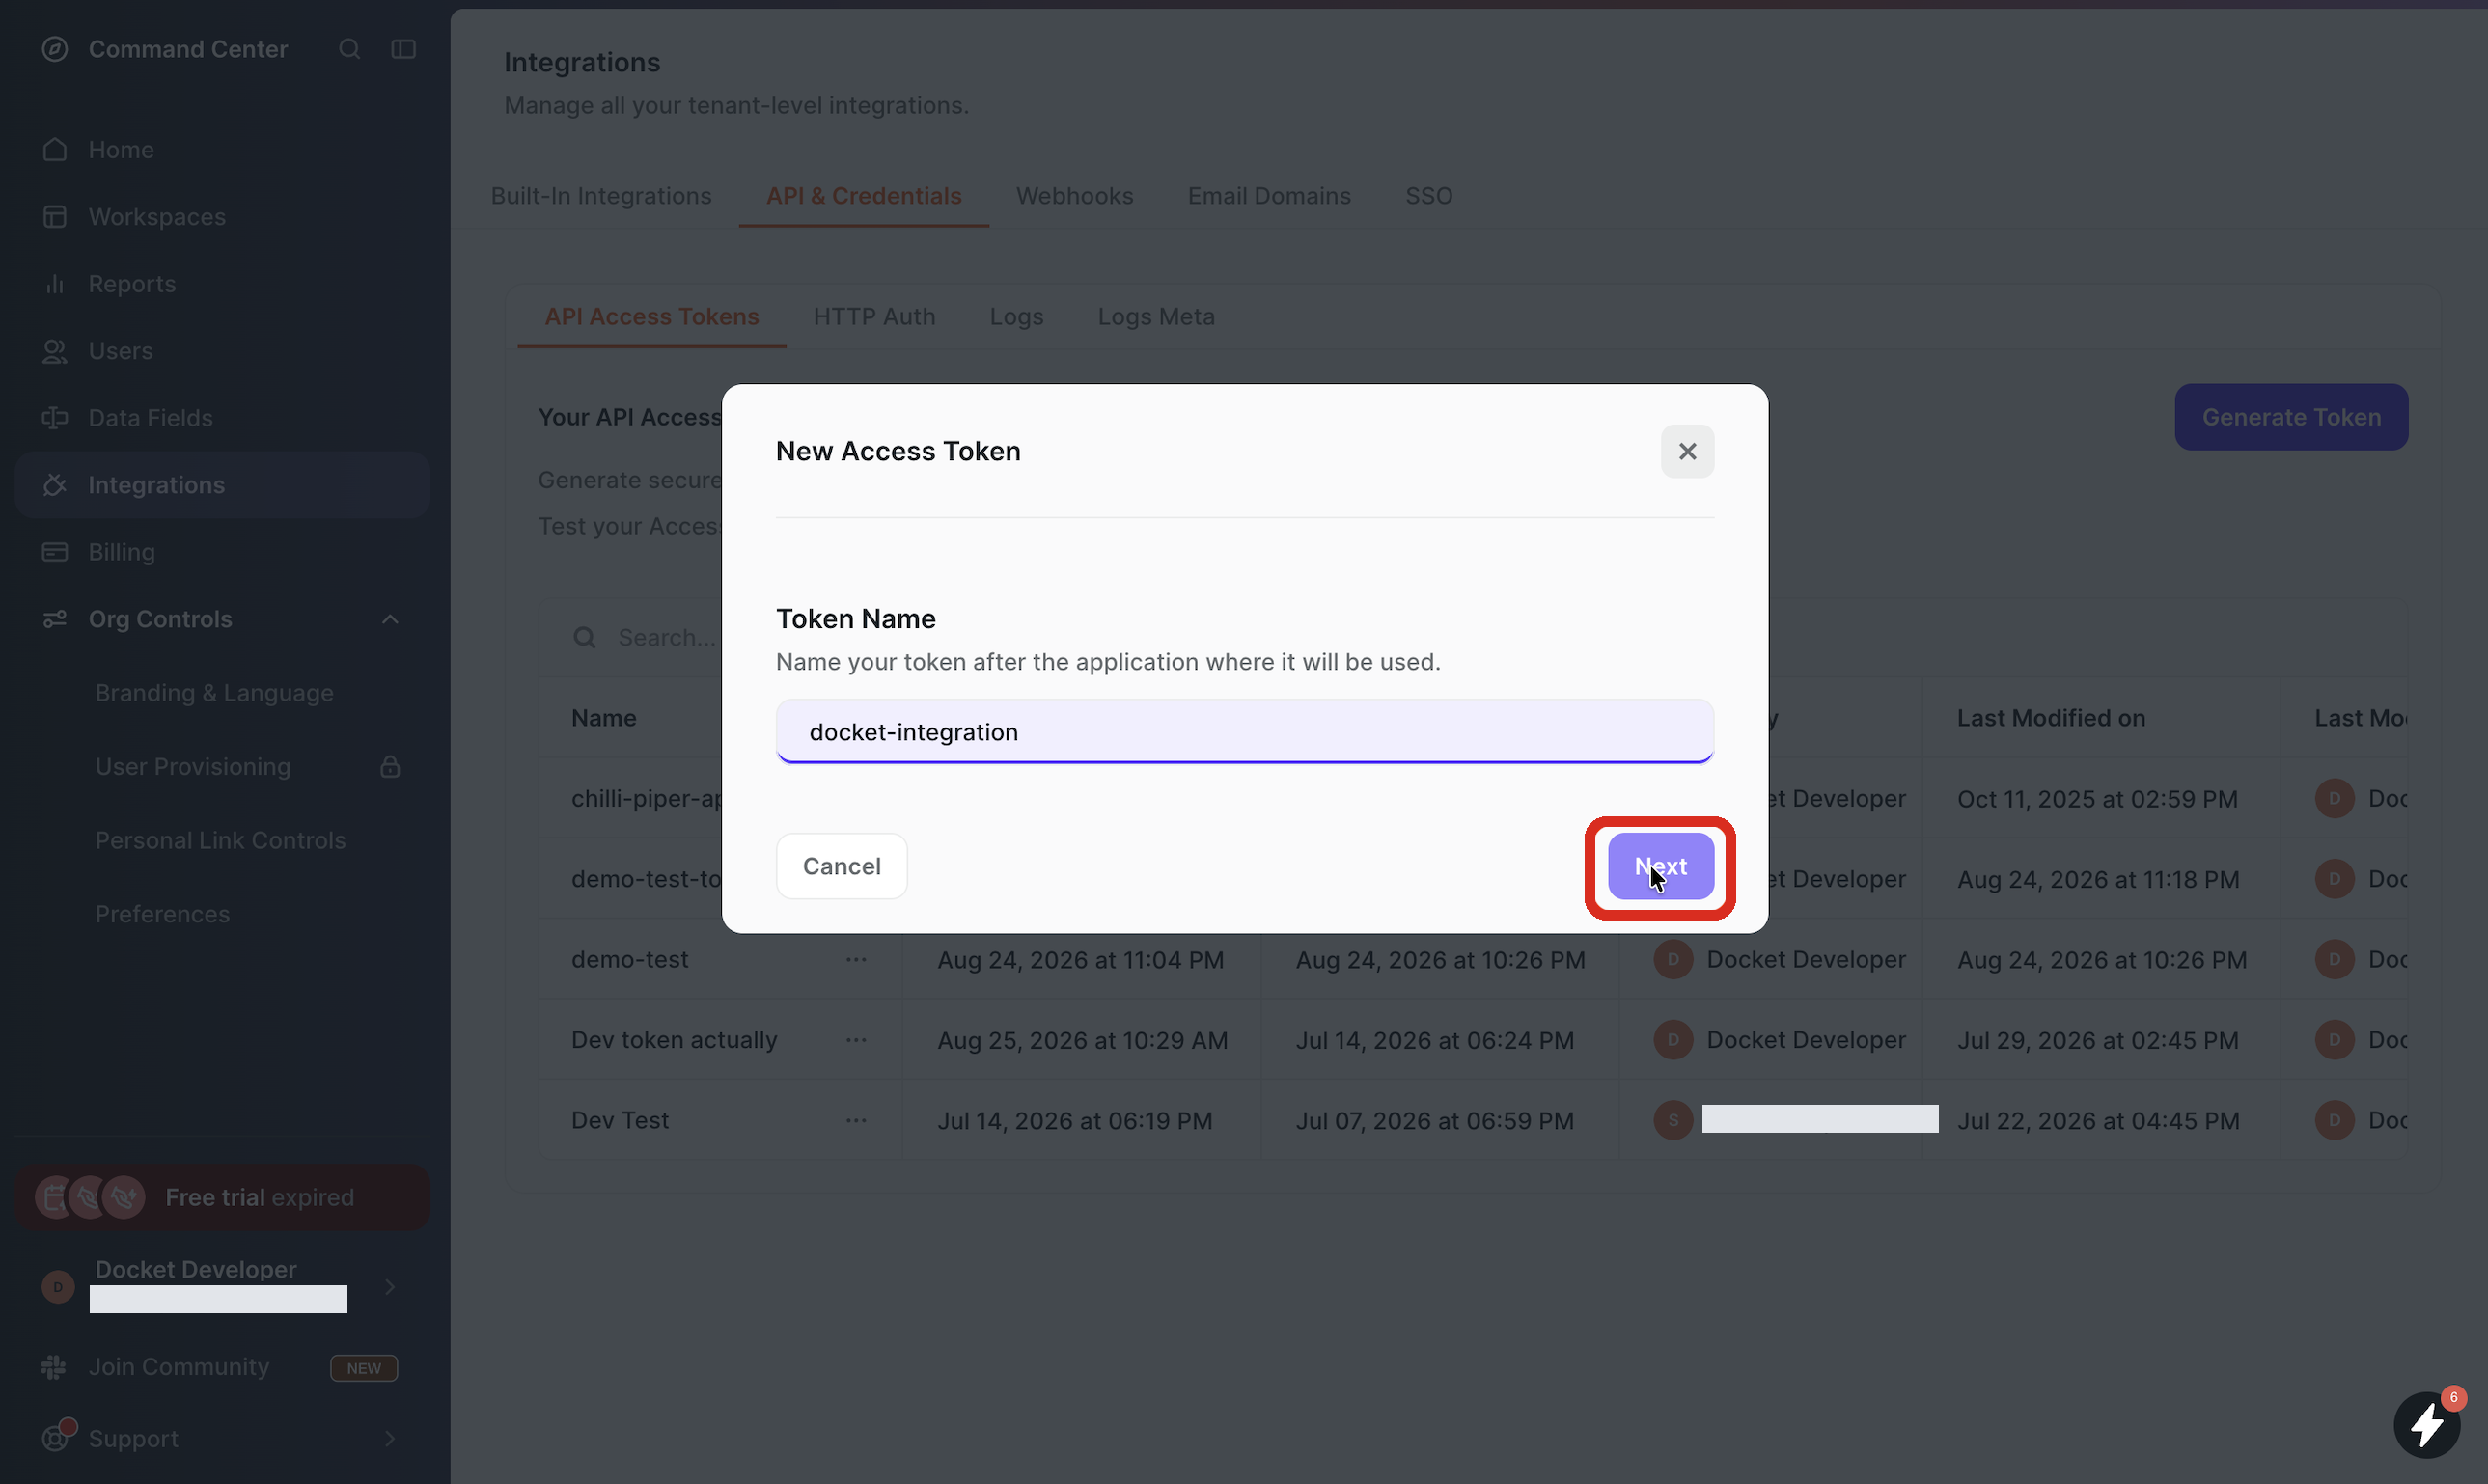Close the New Access Token dialog
This screenshot has width=2488, height=1484.
tap(1687, 451)
